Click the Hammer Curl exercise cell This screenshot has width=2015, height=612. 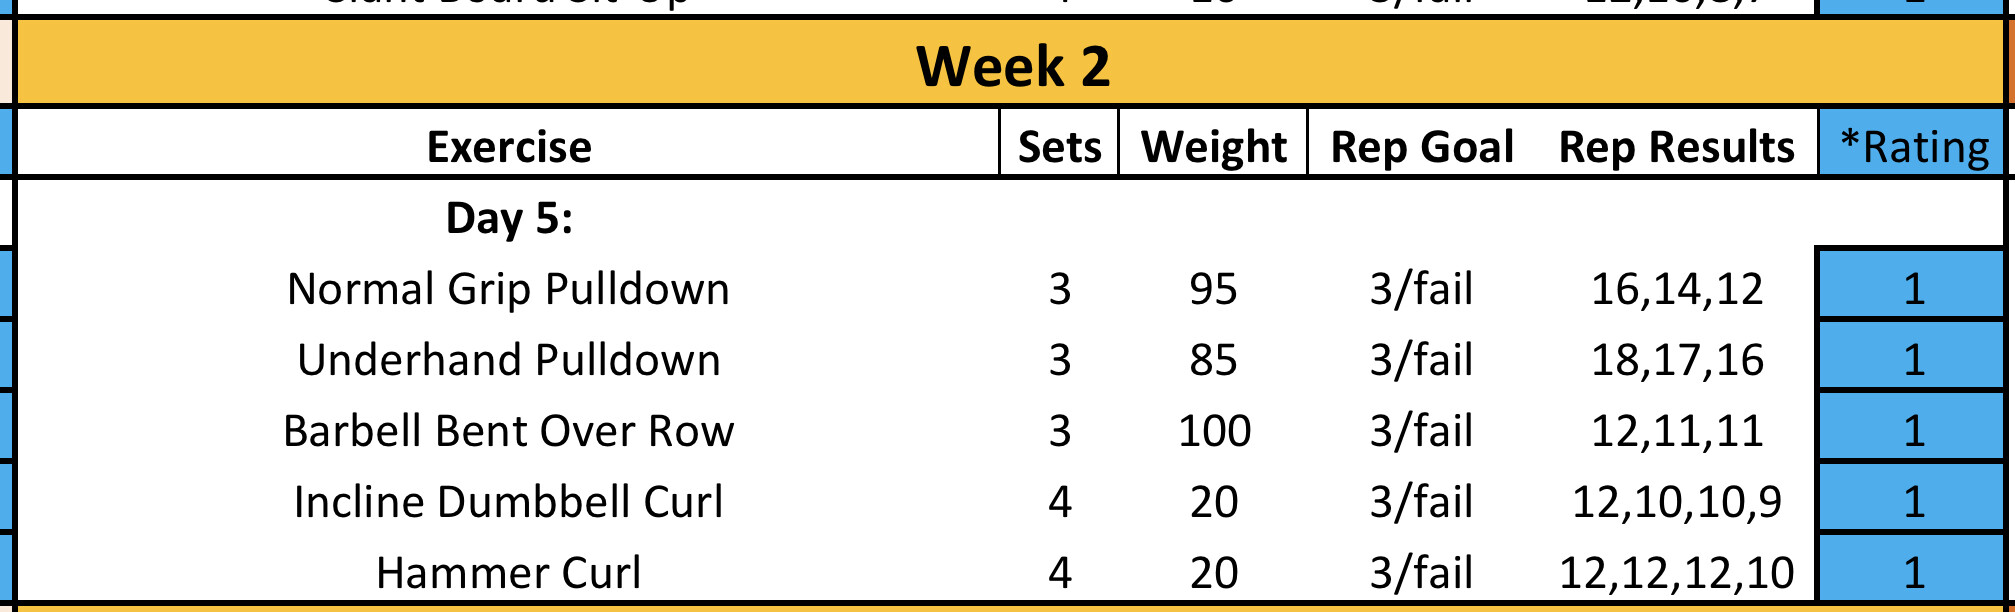click(x=509, y=573)
